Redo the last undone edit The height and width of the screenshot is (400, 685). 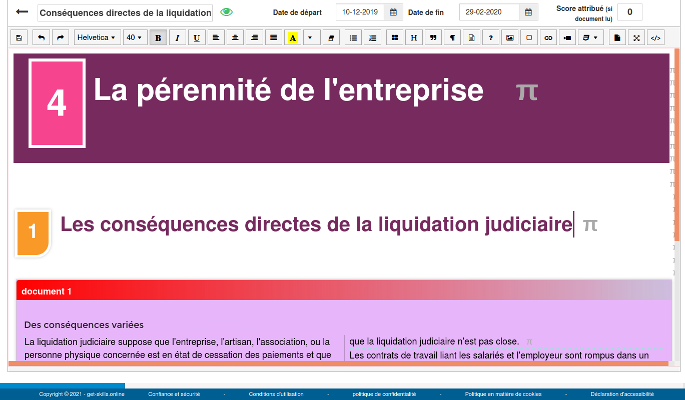pos(60,37)
